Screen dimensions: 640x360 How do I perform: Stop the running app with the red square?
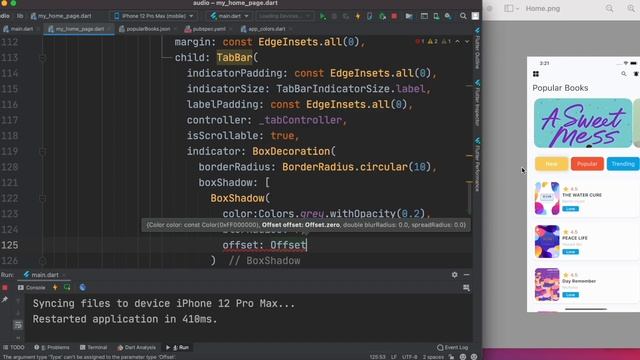pyautogui.click(x=394, y=16)
